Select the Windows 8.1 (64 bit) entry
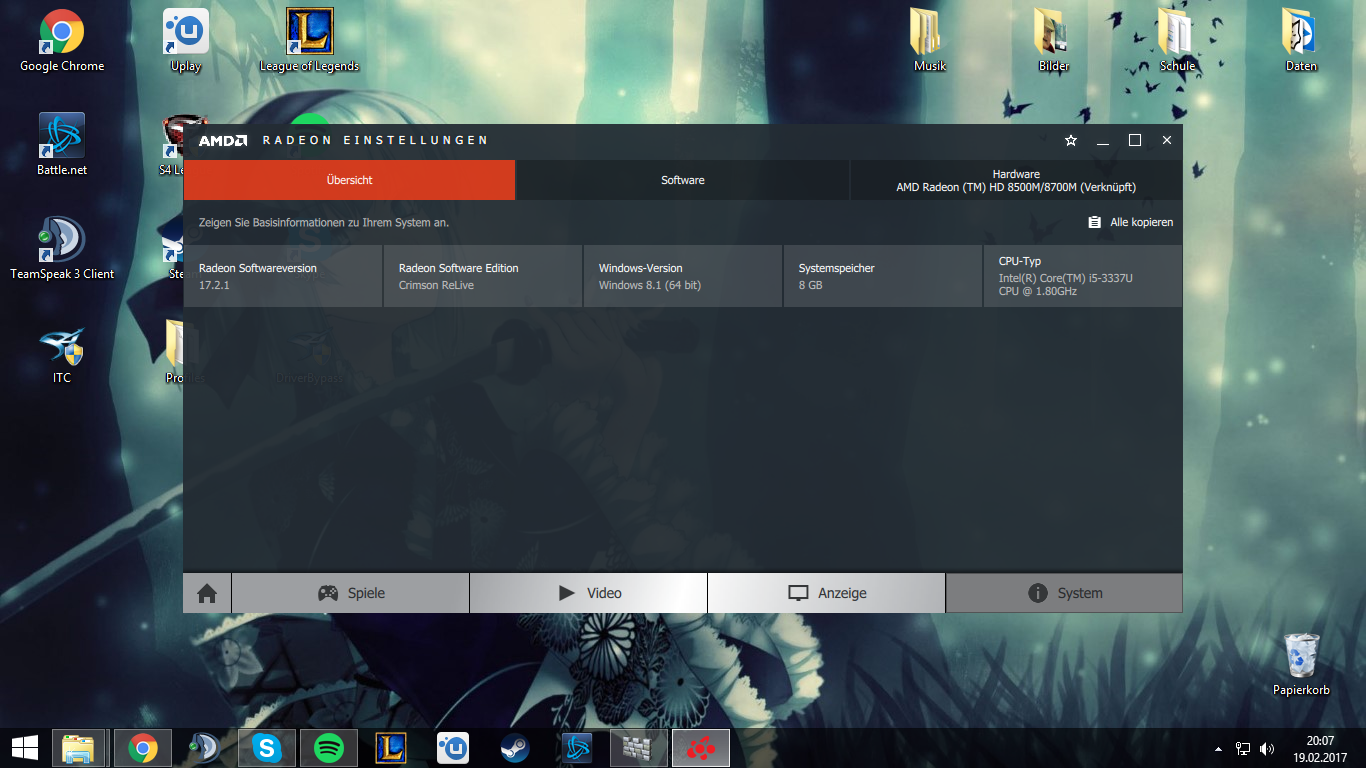Screen dimensions: 1366x768 (x=650, y=285)
